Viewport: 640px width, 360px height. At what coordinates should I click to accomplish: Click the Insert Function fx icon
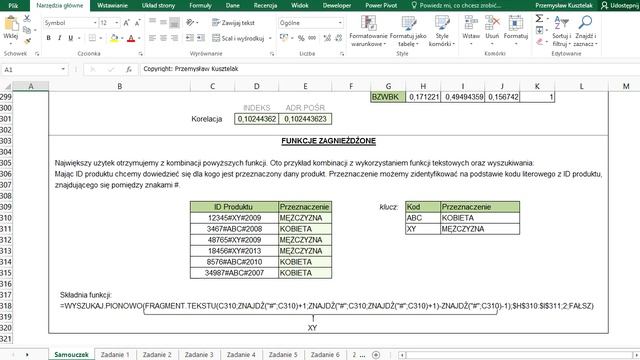point(129,69)
